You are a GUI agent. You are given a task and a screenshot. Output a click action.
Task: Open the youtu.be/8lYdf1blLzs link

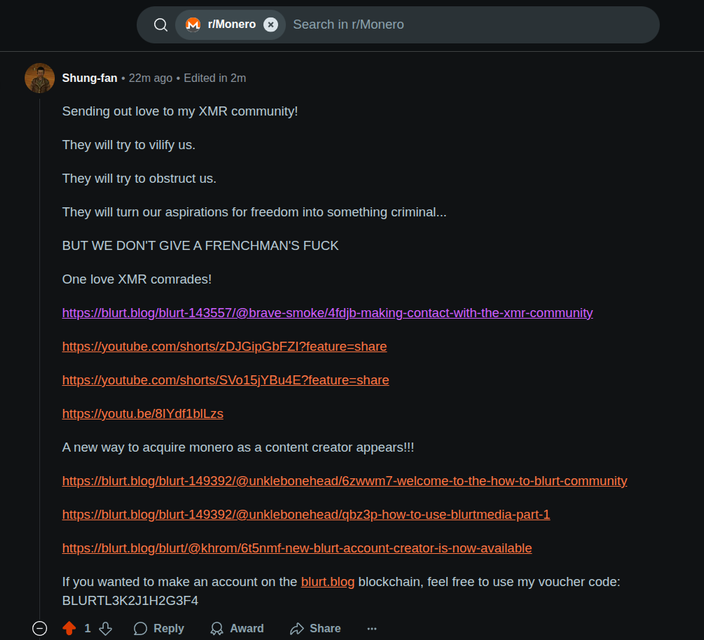143,414
